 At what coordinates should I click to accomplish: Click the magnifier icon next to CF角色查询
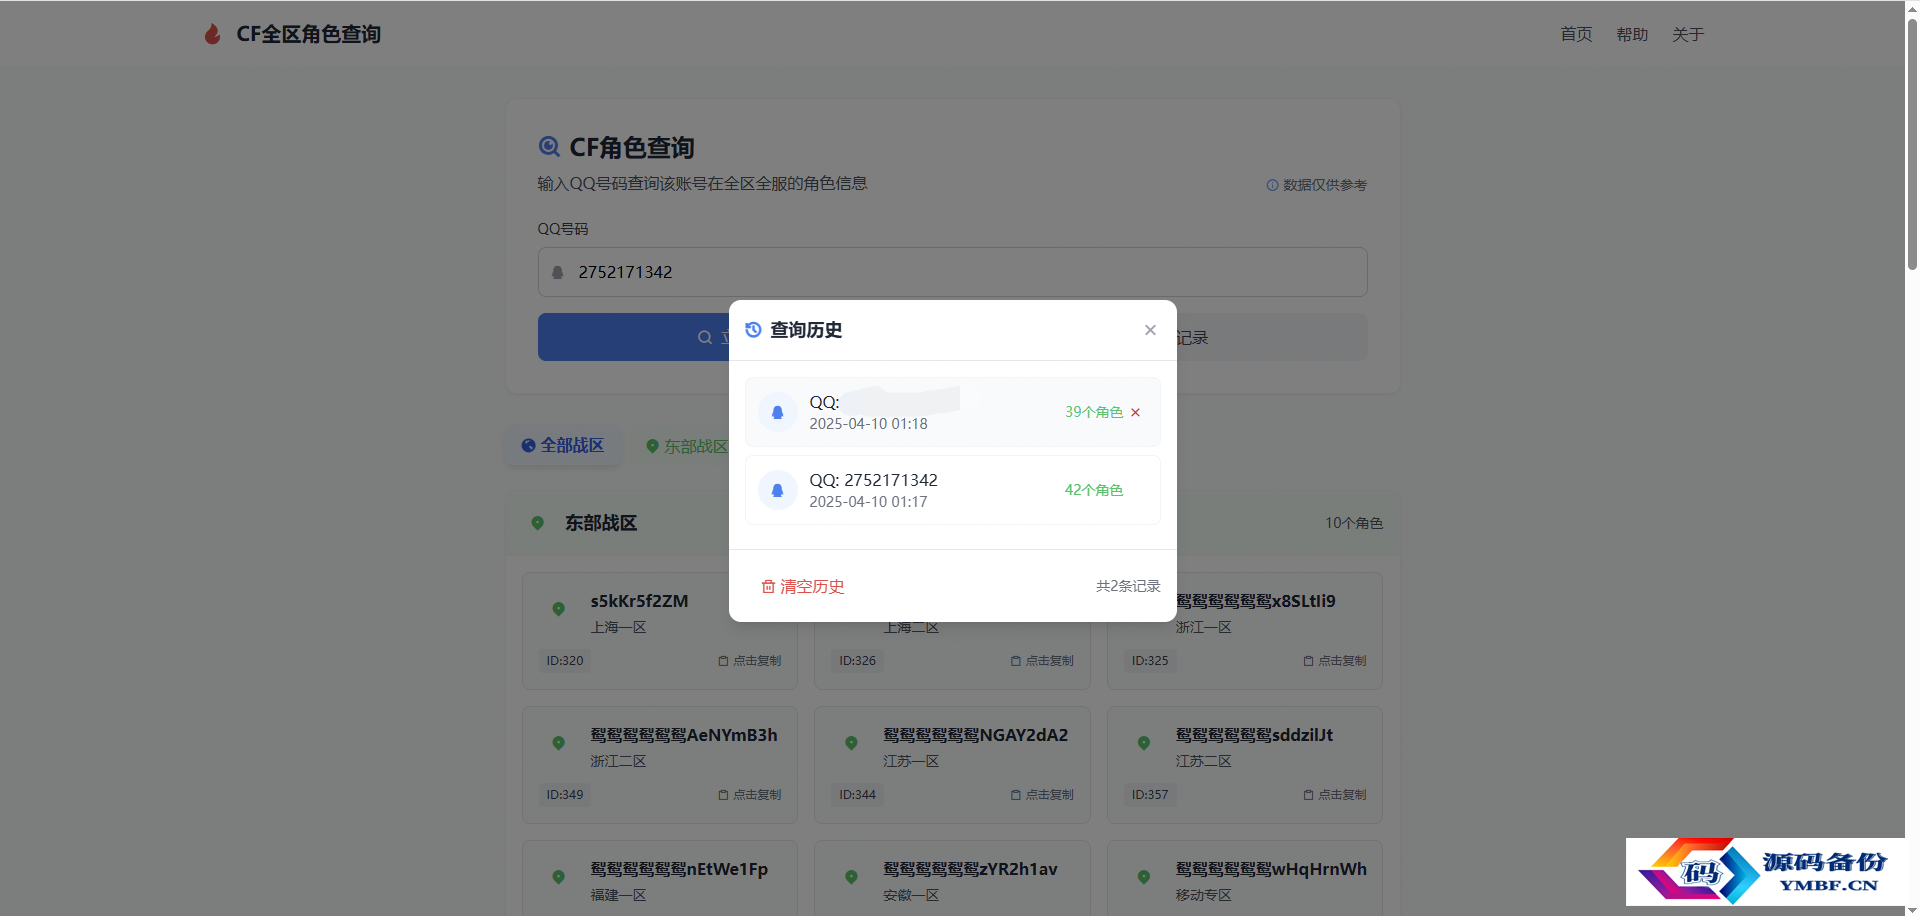click(x=549, y=147)
